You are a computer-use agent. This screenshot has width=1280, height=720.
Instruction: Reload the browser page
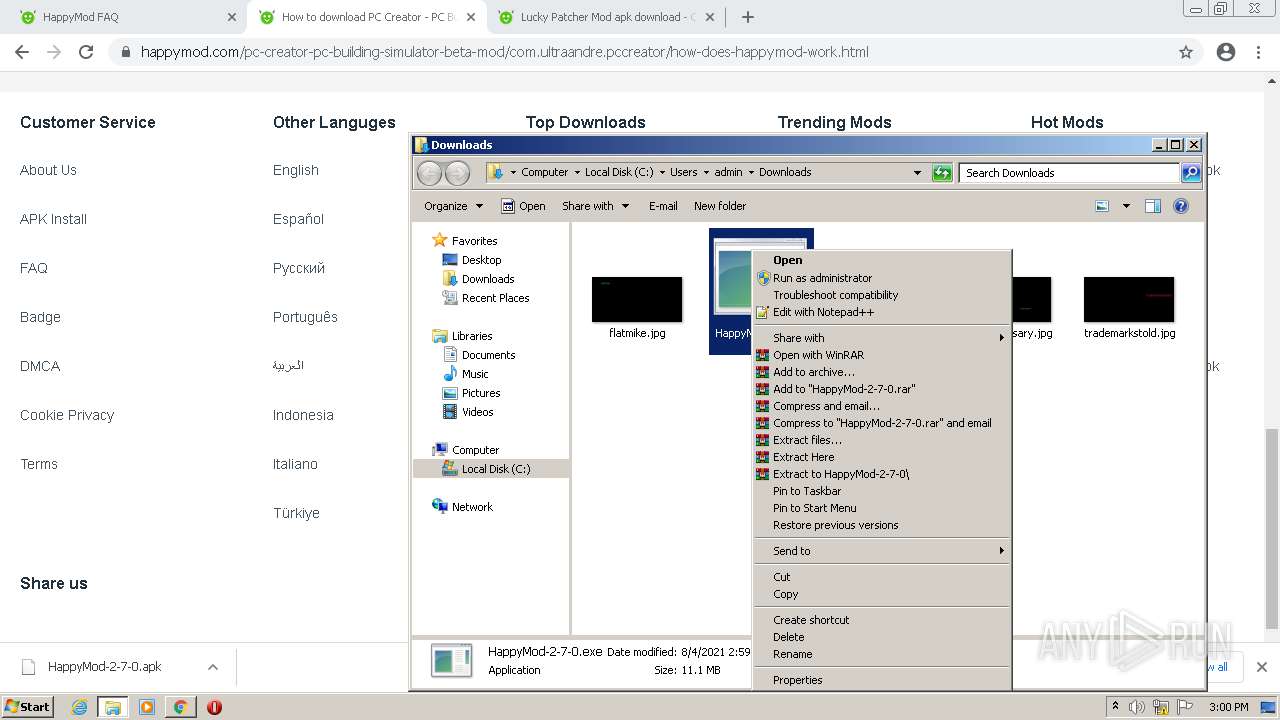tap(86, 52)
